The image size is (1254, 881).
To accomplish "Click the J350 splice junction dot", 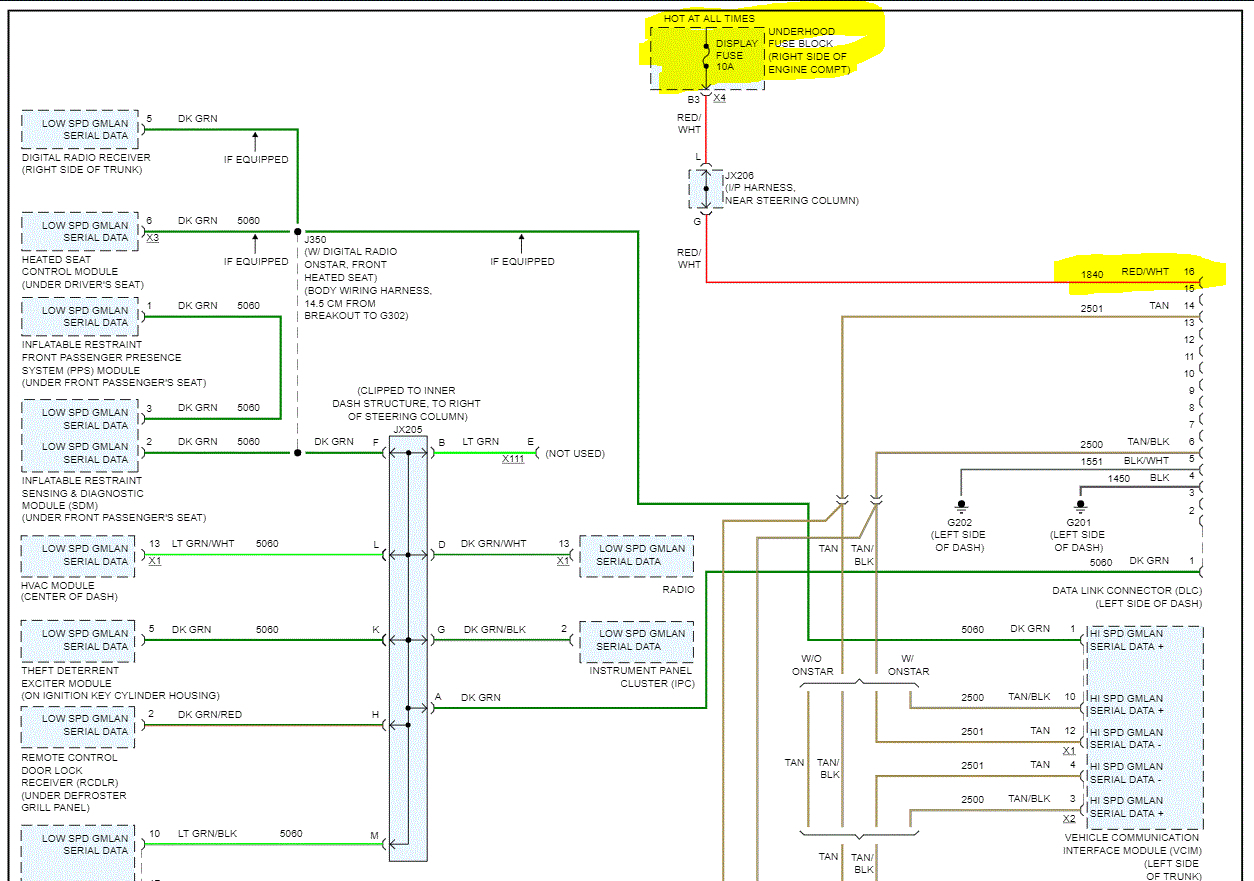I will 297,231.
